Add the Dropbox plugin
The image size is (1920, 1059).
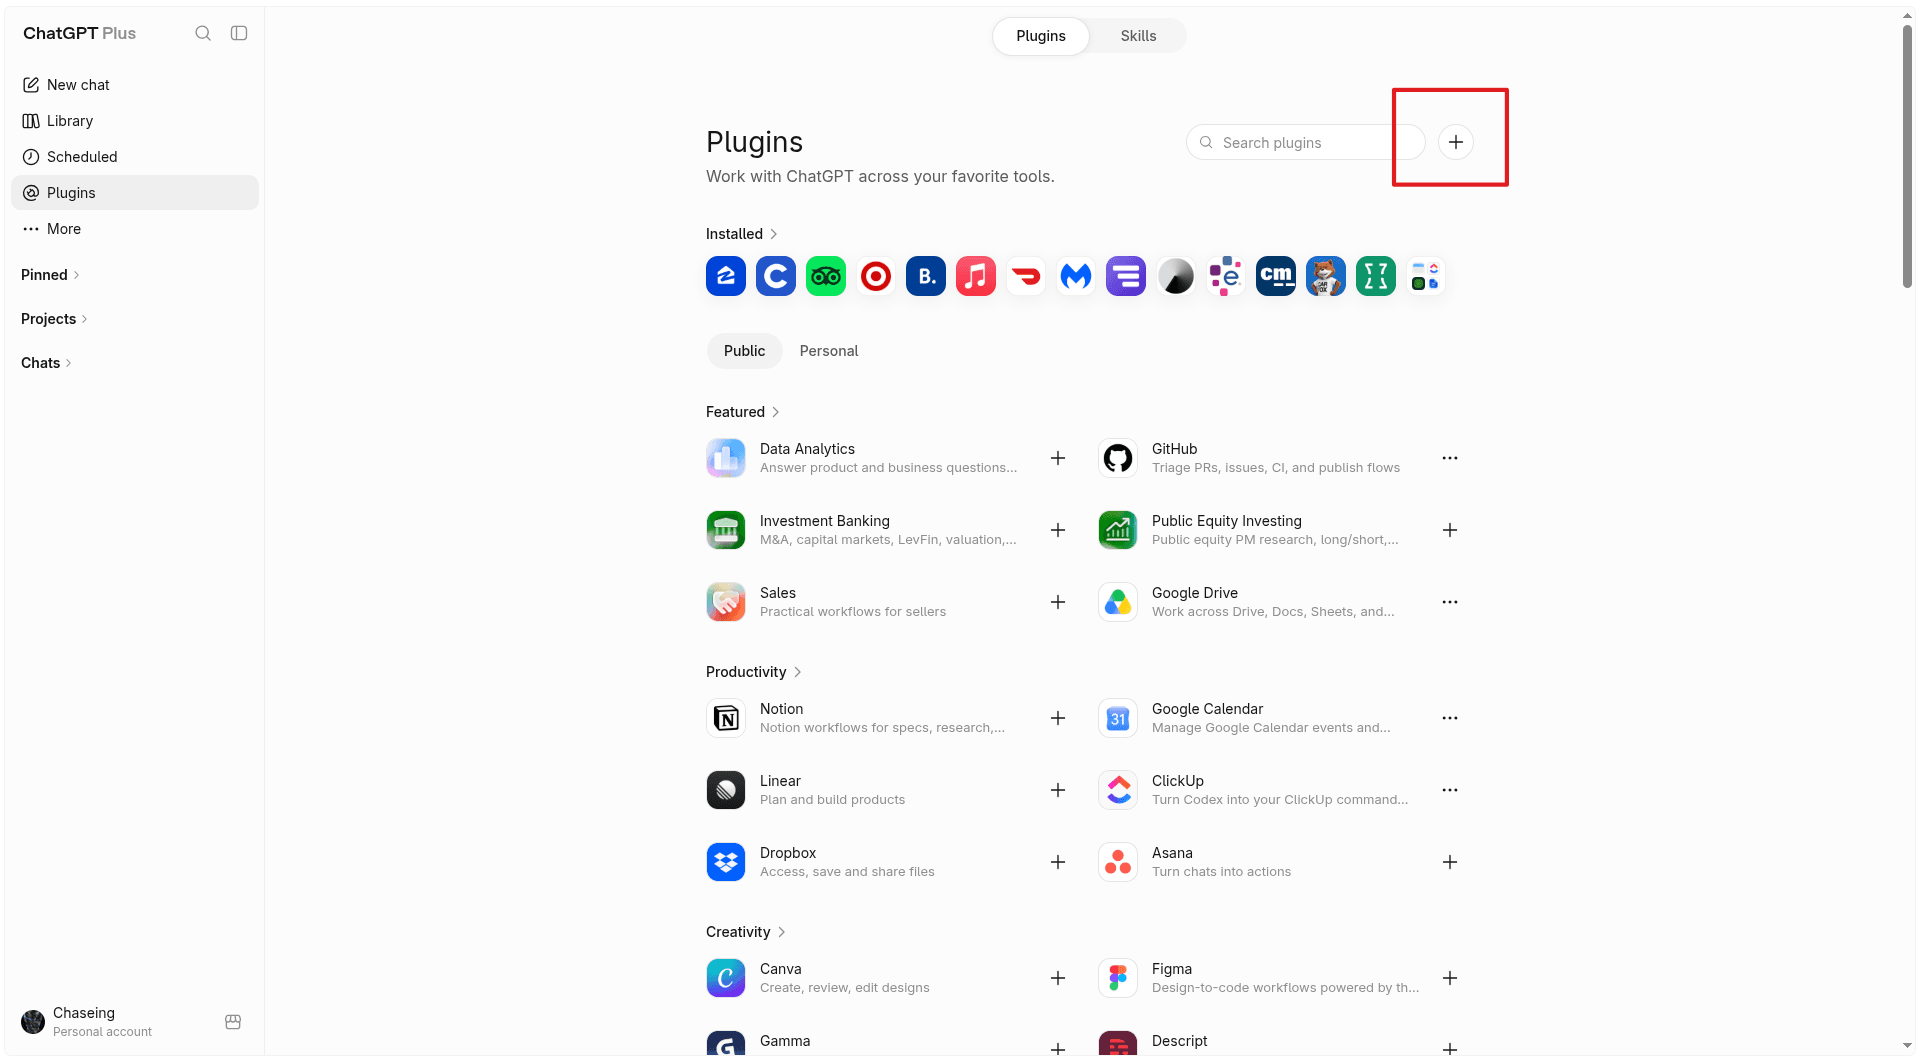(x=1058, y=862)
